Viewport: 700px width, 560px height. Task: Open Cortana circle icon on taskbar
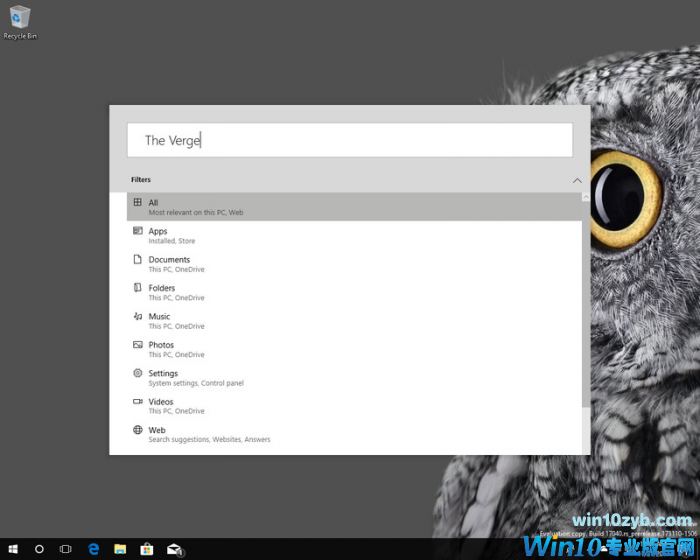pyautogui.click(x=40, y=549)
